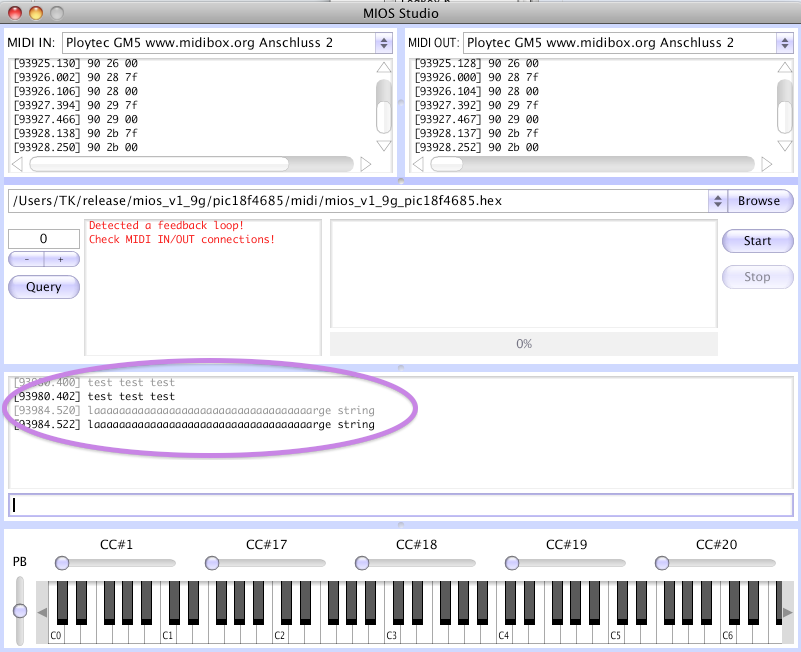The width and height of the screenshot is (801, 652).
Task: Click the device ID field showing 0
Action: click(x=44, y=239)
